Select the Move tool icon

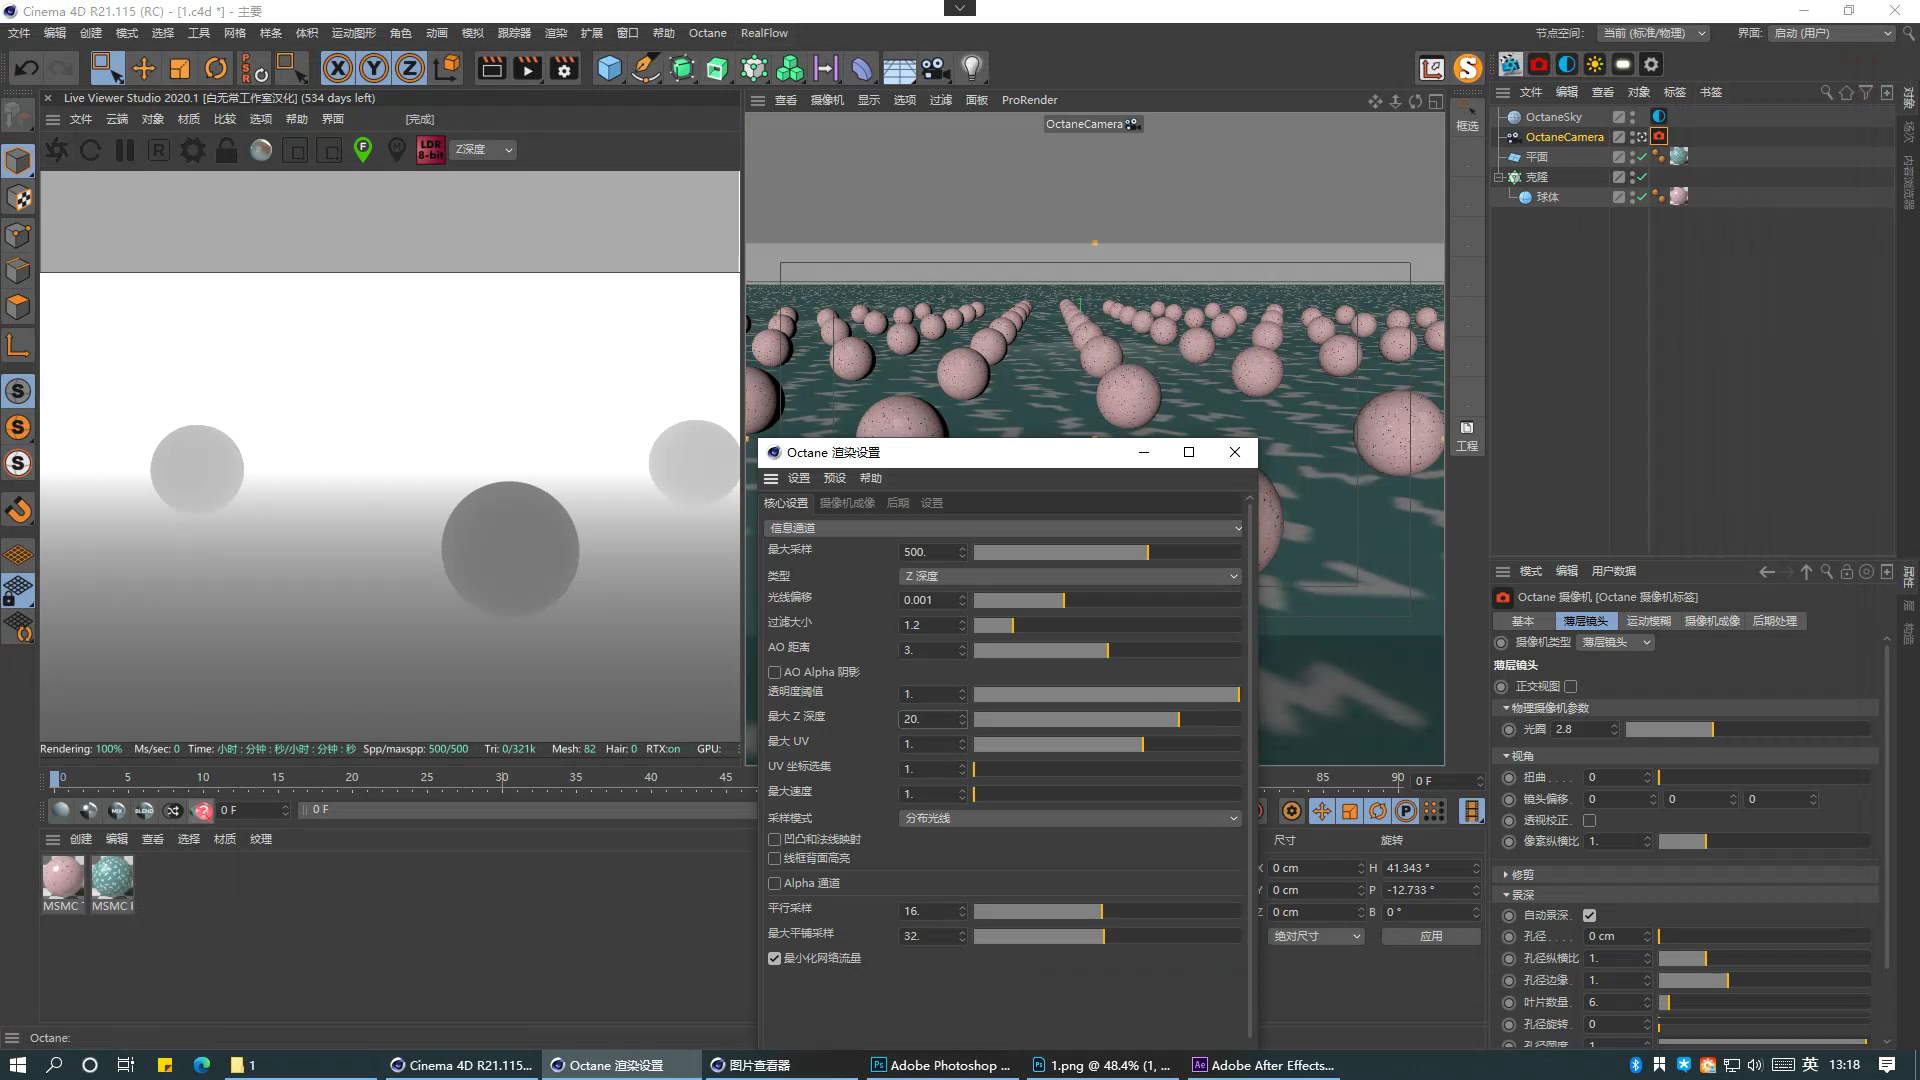click(144, 68)
